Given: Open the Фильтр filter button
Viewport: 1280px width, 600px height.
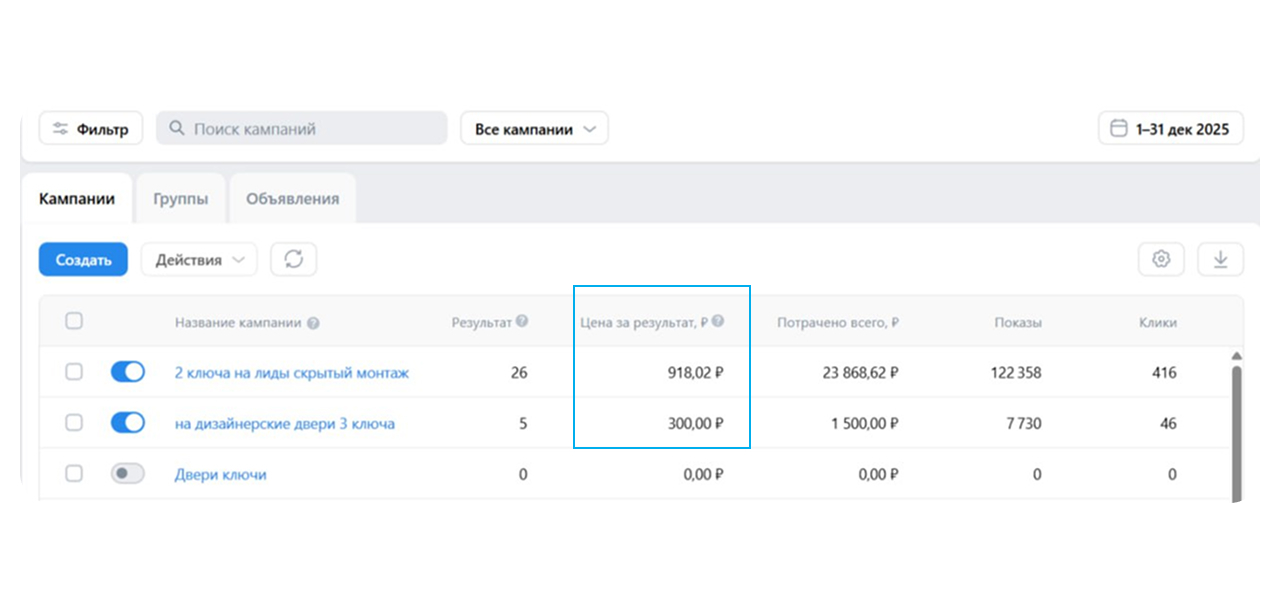Looking at the screenshot, I should (x=91, y=129).
